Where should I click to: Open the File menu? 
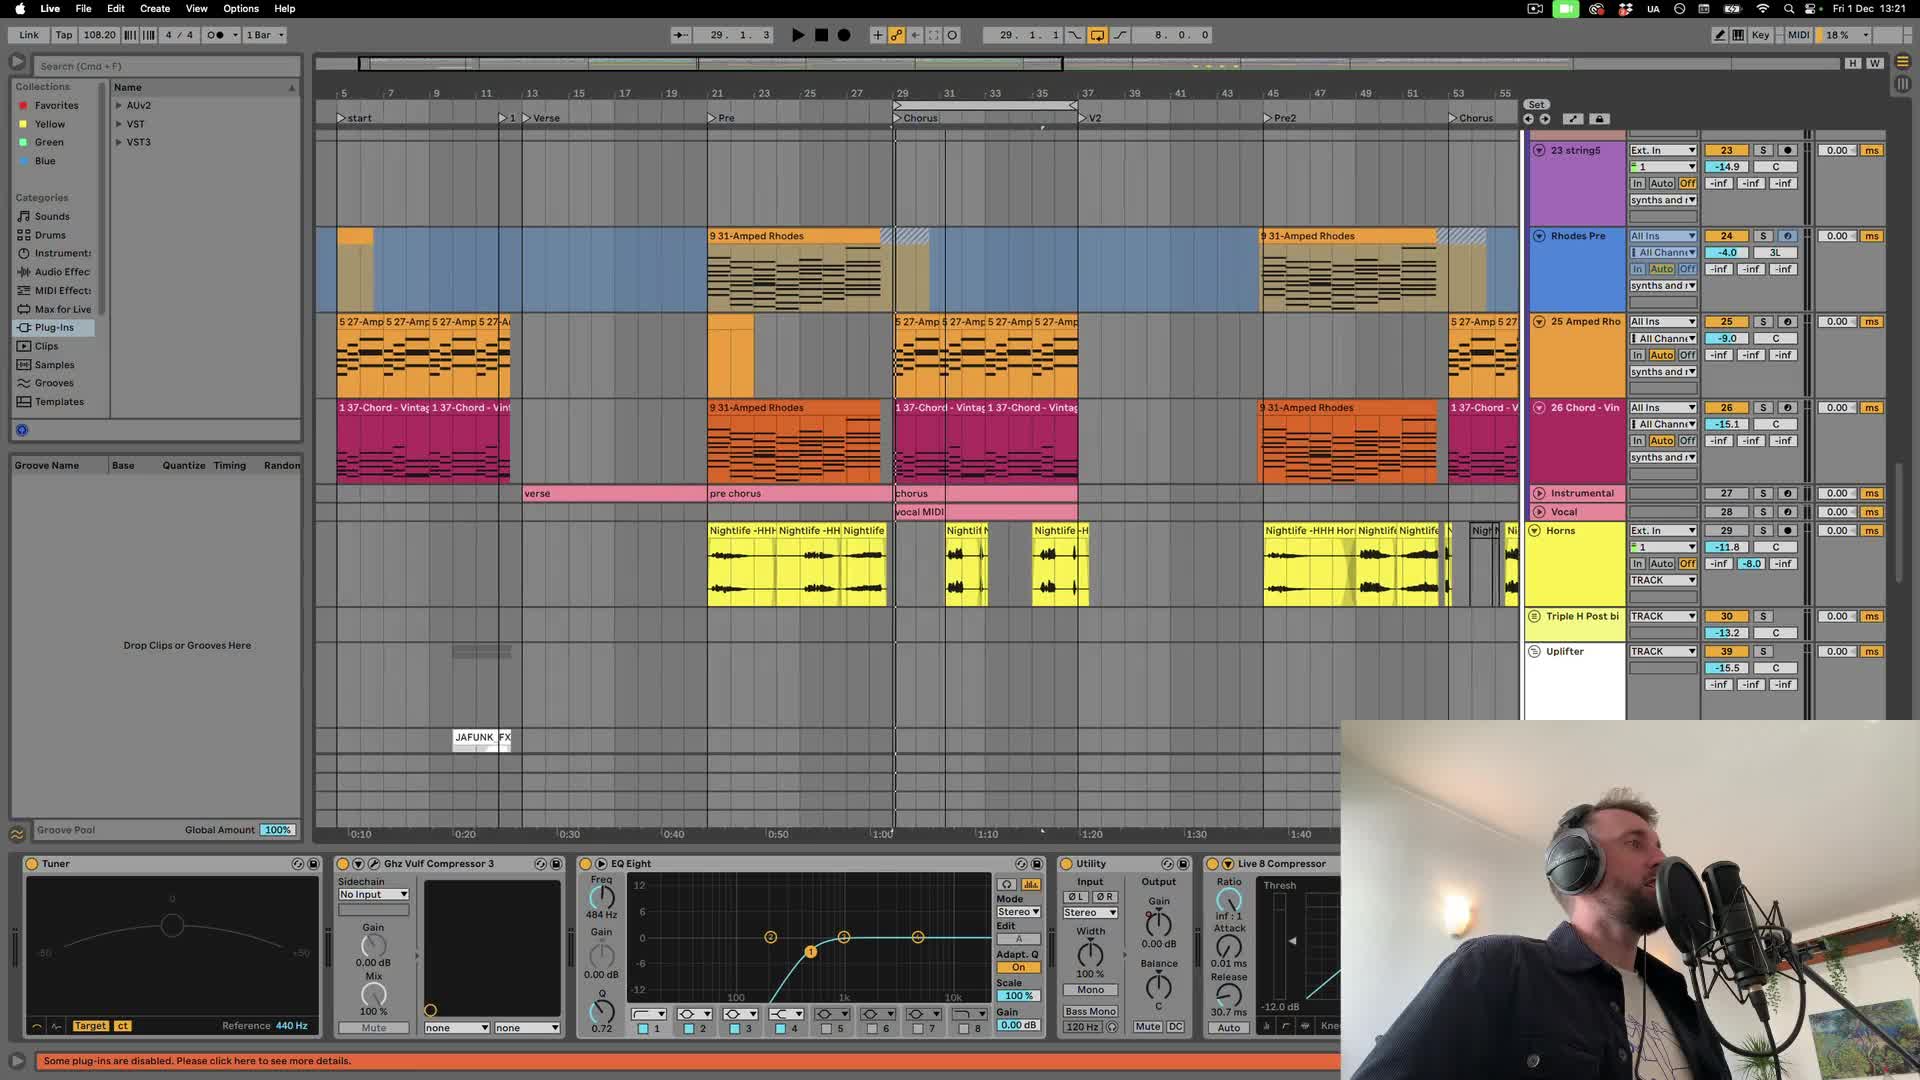point(83,9)
